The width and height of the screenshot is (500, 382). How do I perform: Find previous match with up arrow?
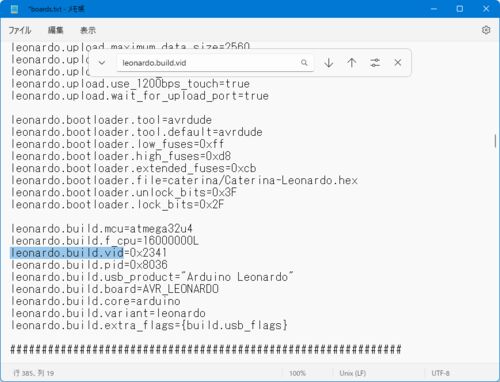point(352,63)
